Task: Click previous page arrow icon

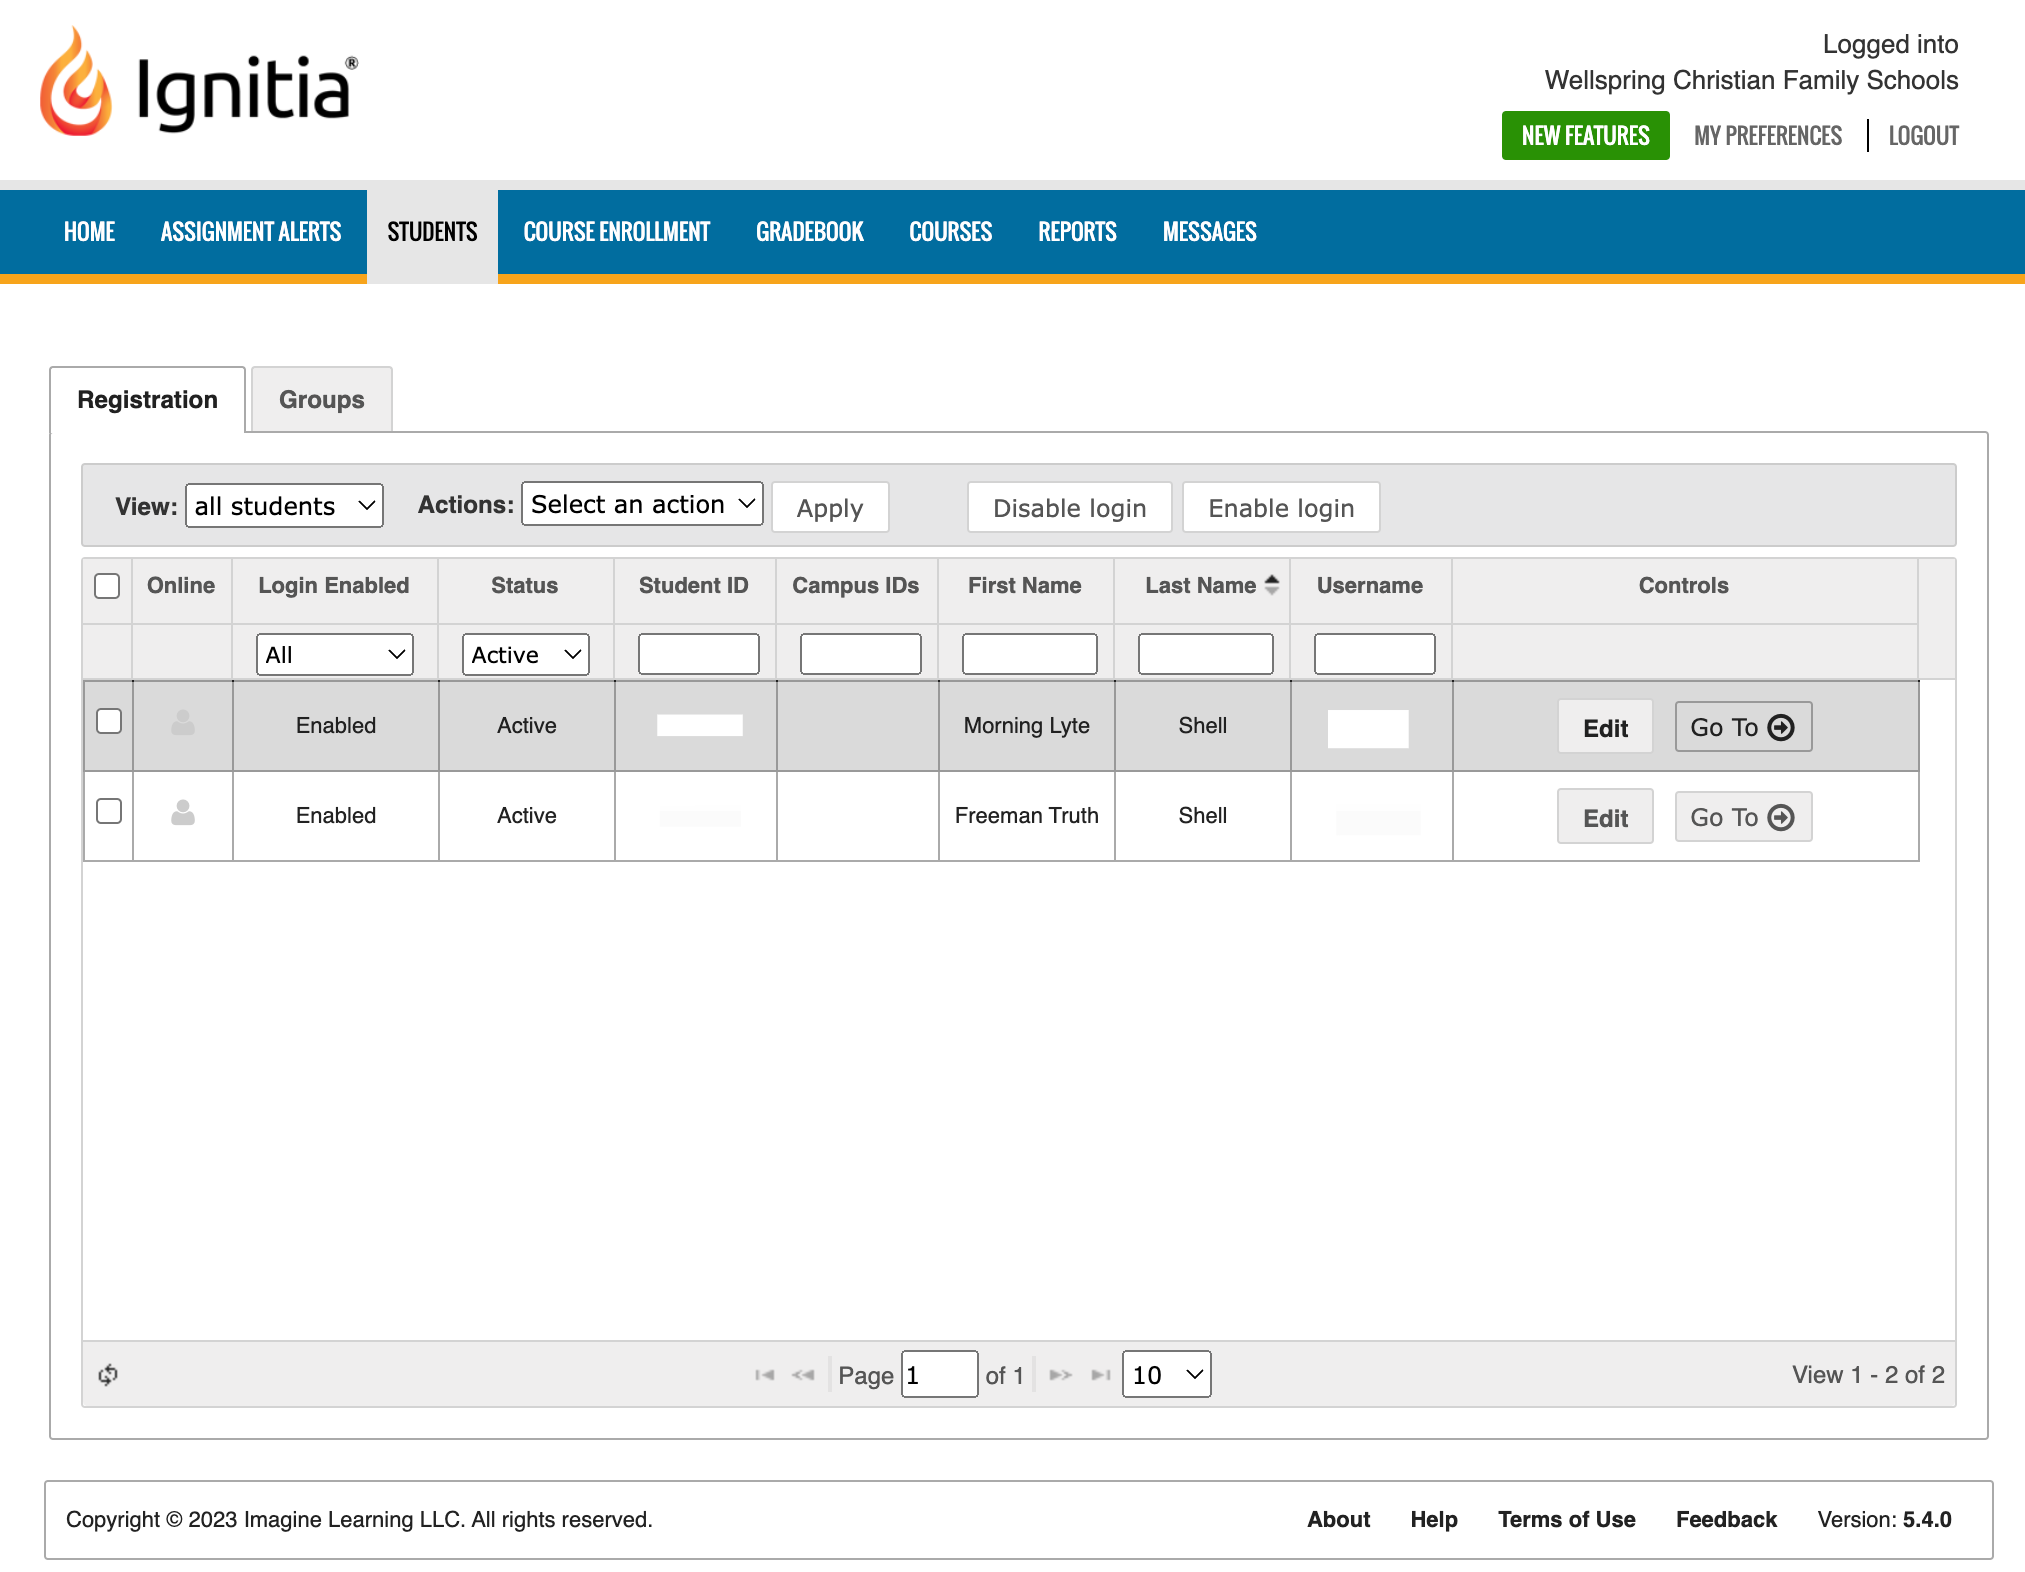Action: (803, 1375)
